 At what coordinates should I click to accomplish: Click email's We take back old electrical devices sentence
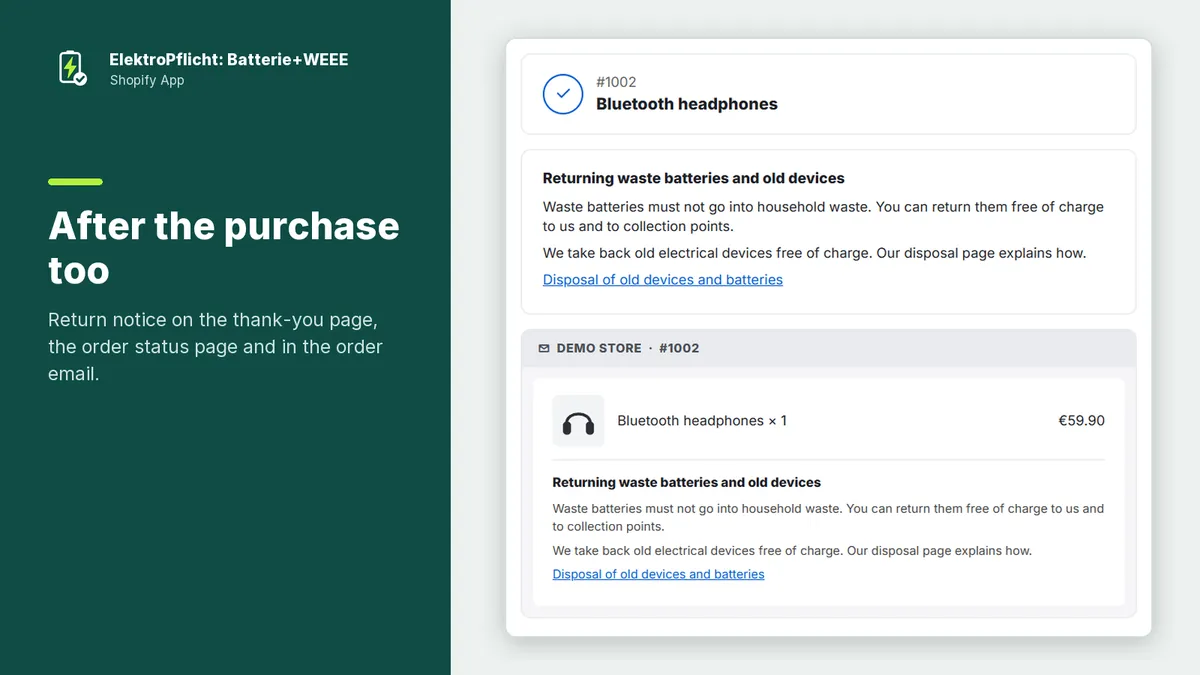coord(792,551)
